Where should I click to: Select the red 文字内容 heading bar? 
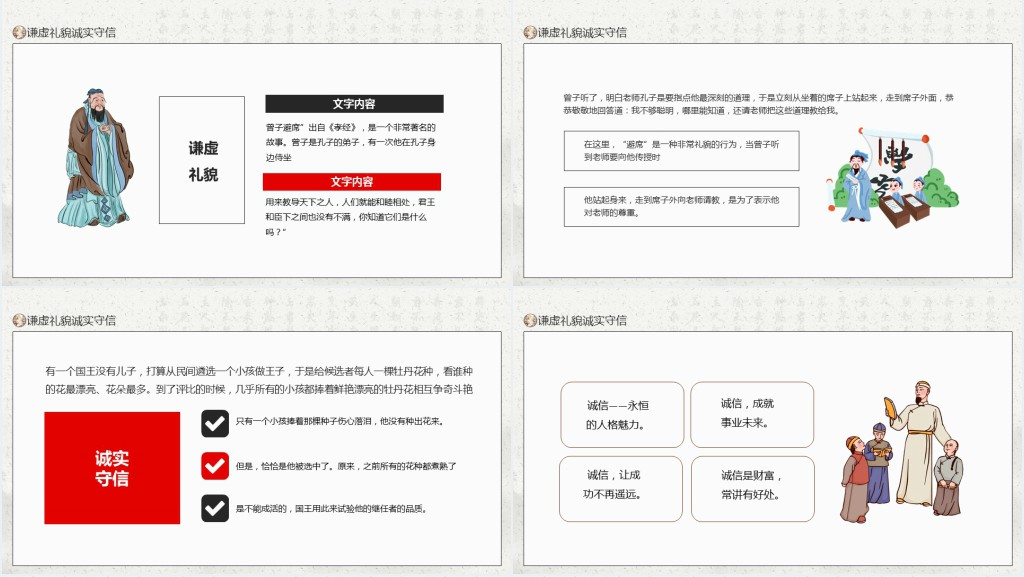point(352,182)
